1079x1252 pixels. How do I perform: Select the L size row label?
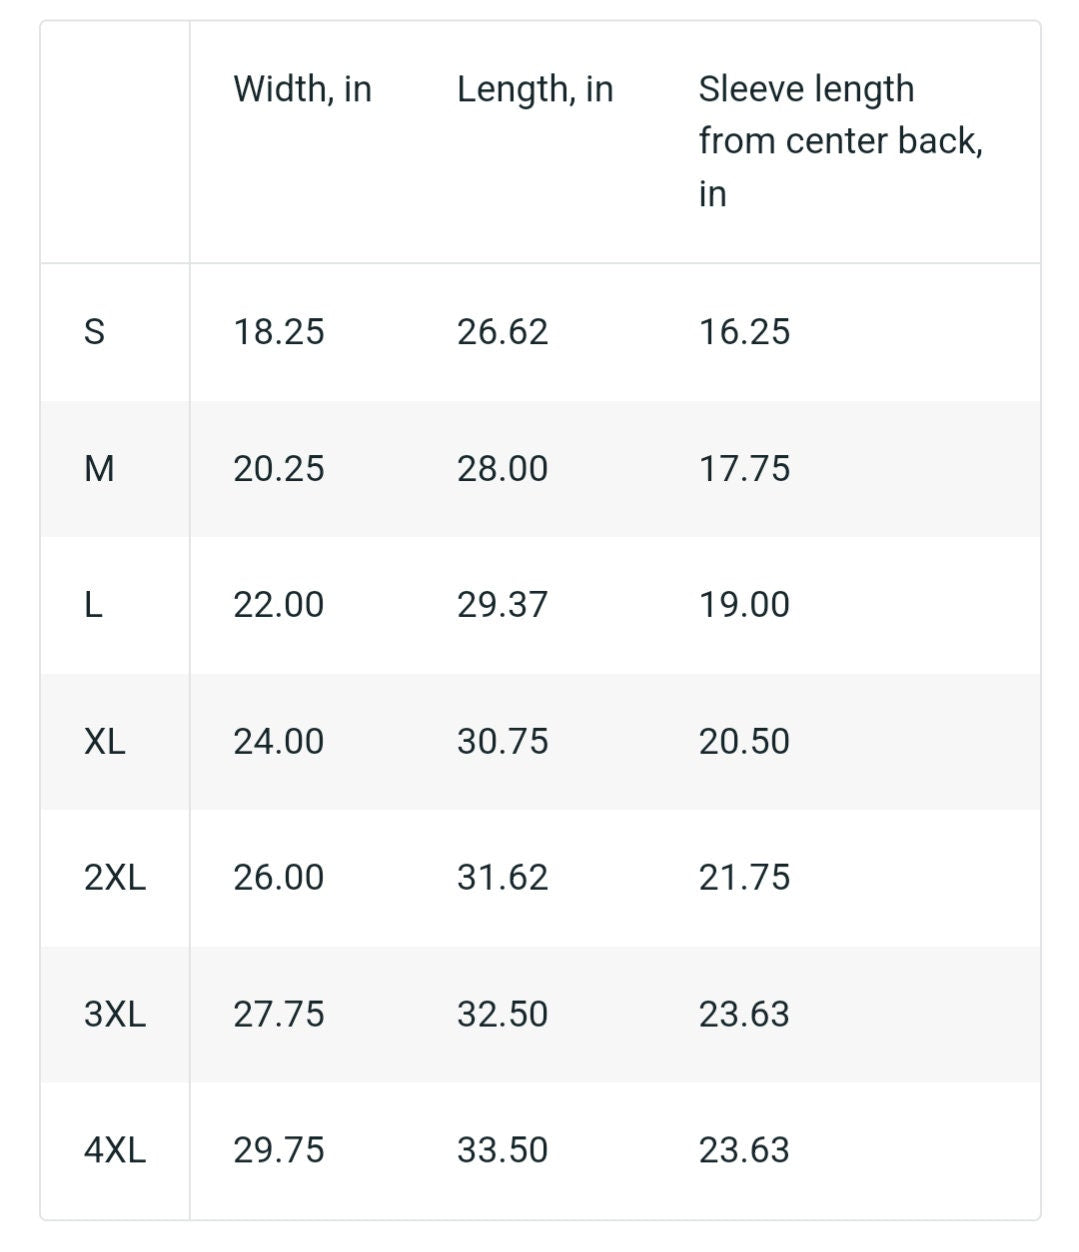coord(93,604)
